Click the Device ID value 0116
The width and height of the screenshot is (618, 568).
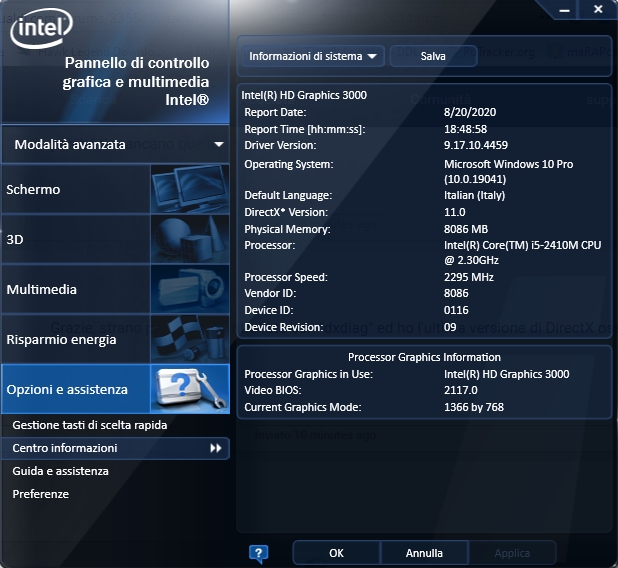click(456, 310)
